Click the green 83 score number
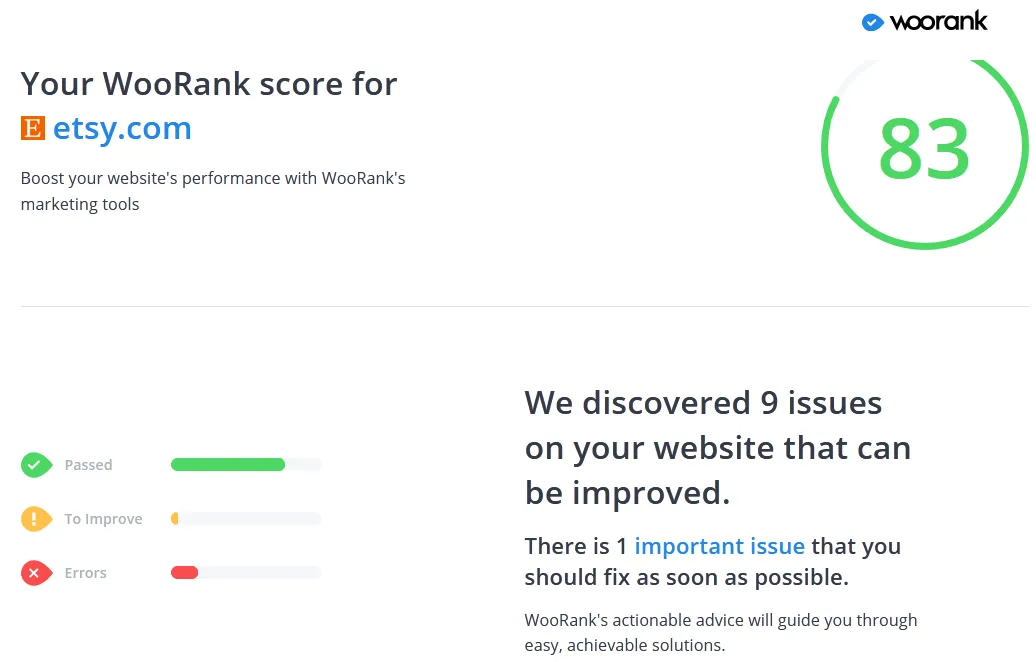Image resolution: width=1036 pixels, height=662 pixels. click(924, 149)
